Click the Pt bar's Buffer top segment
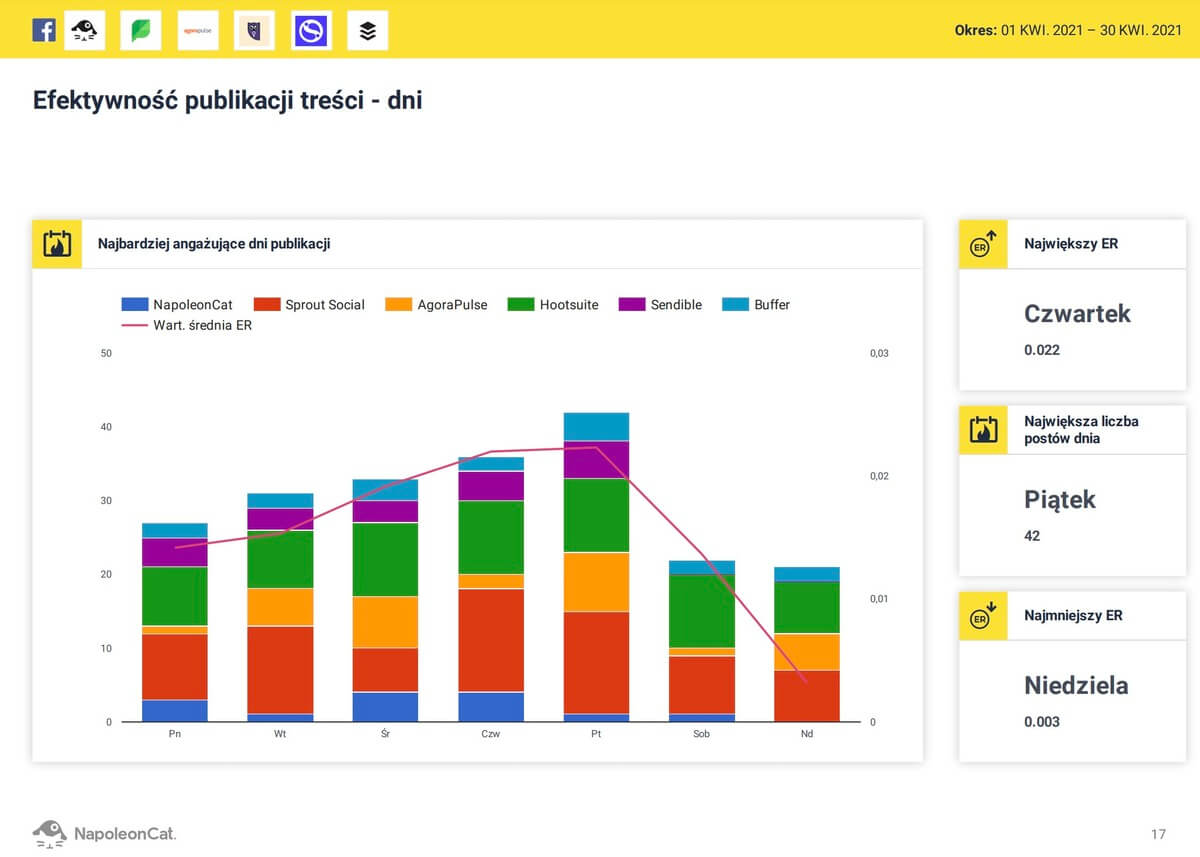The image size is (1200, 857). click(x=596, y=426)
